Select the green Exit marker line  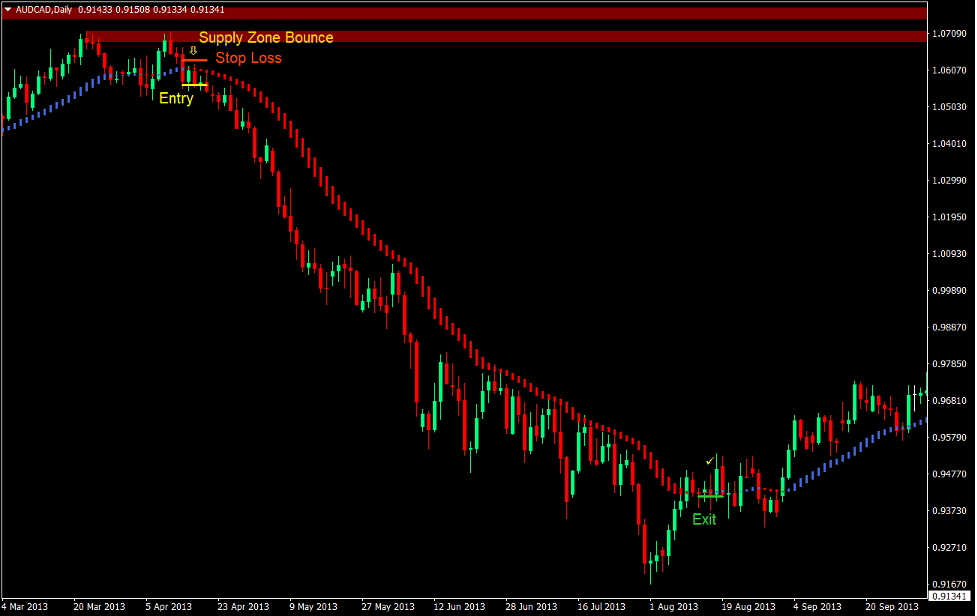click(710, 496)
